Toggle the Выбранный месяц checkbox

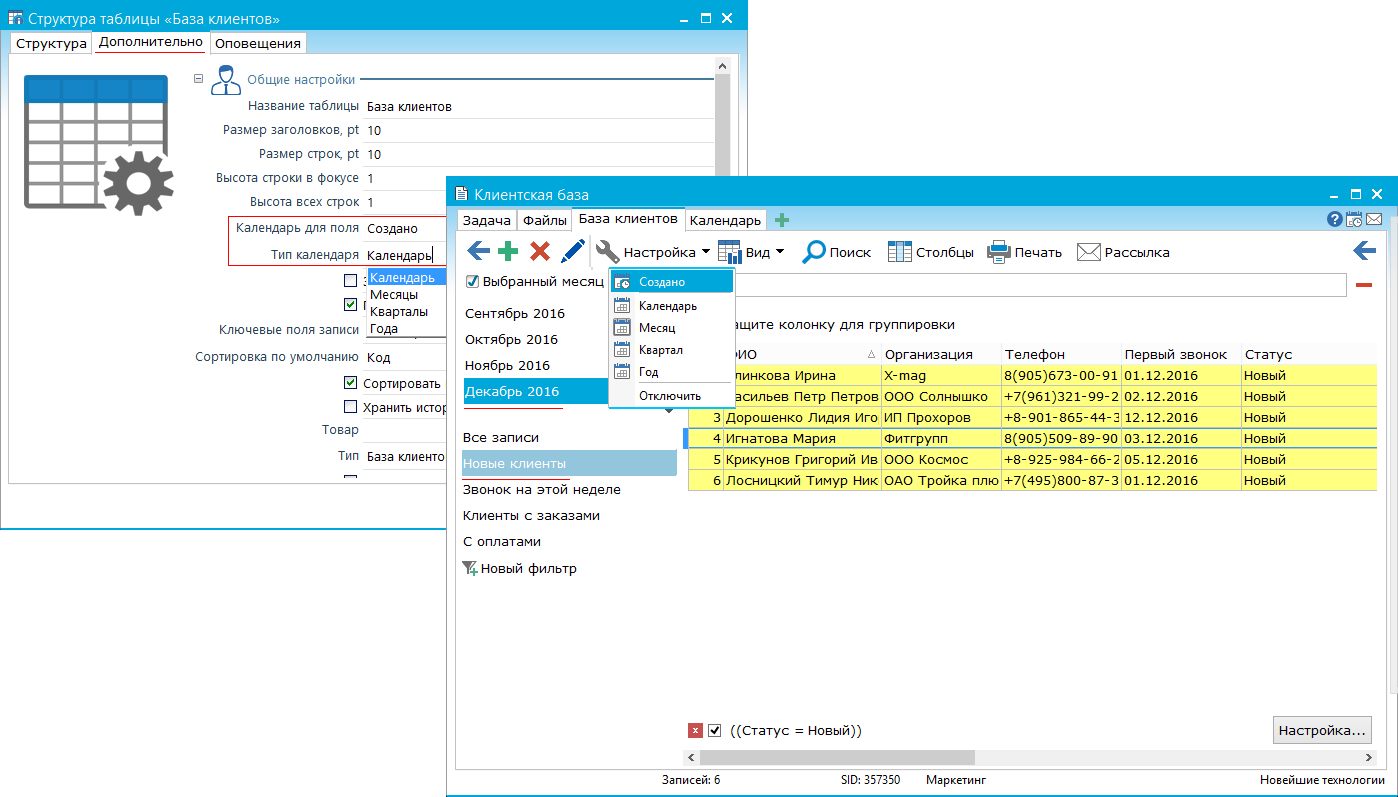pyautogui.click(x=472, y=282)
